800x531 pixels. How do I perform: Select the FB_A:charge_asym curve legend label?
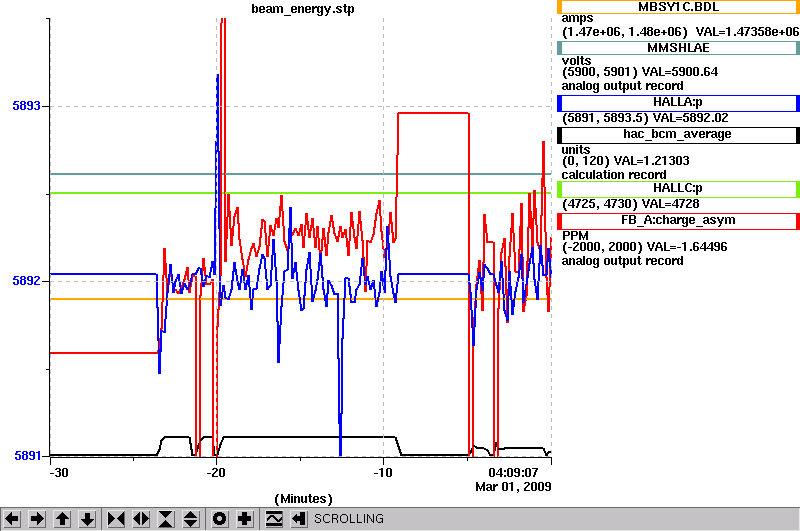678,221
